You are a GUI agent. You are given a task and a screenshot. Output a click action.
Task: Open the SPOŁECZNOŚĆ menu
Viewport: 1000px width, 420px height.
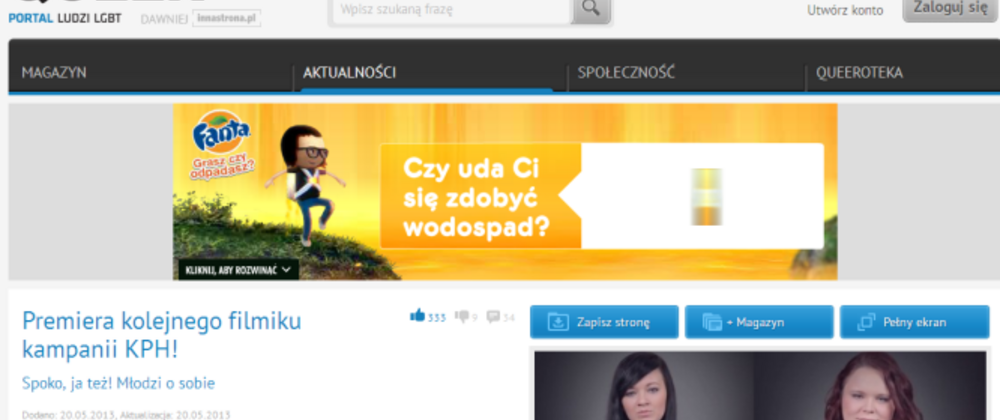pos(626,73)
